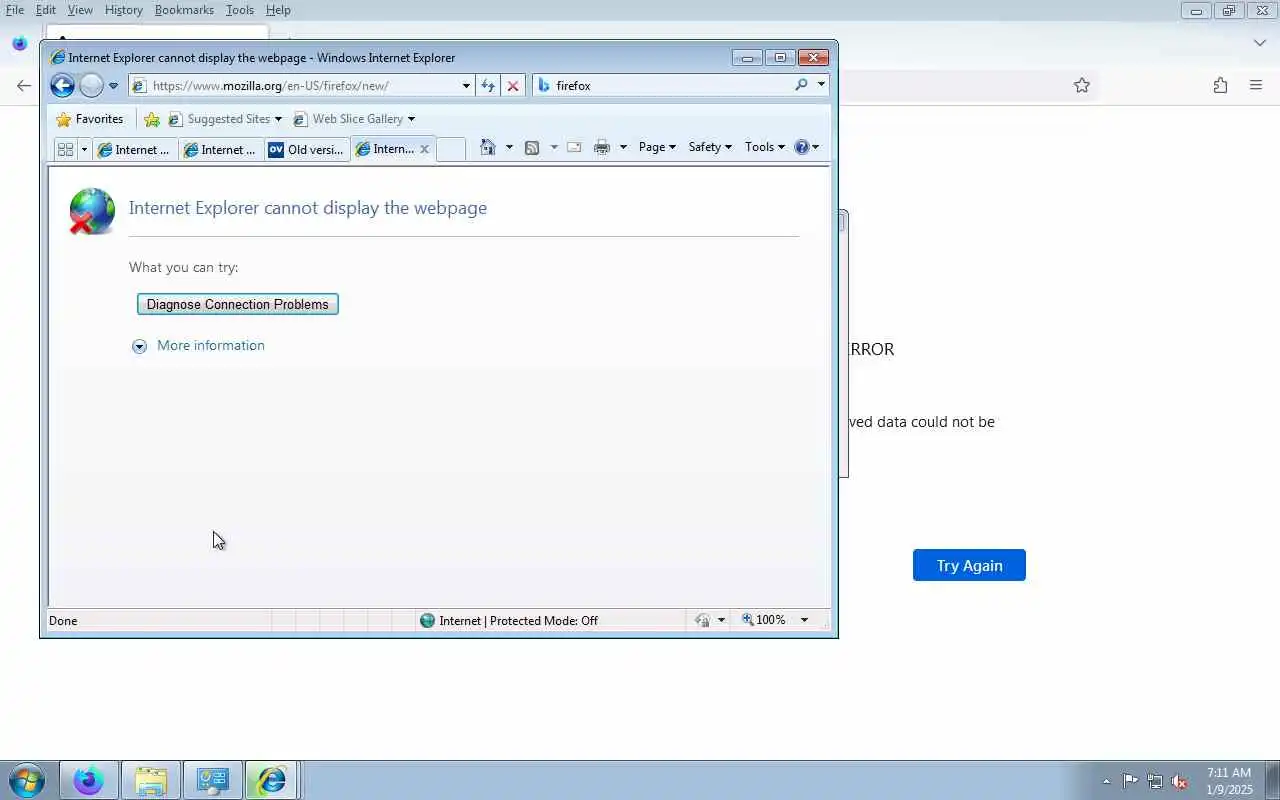
Task: Bookmark page with Firefox star icon
Action: point(1081,86)
